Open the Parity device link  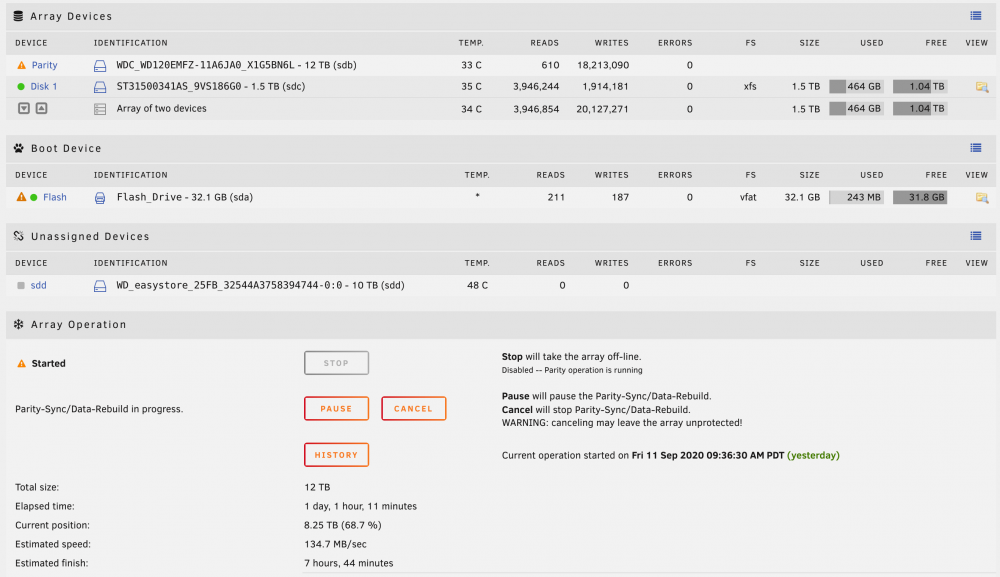[x=45, y=65]
